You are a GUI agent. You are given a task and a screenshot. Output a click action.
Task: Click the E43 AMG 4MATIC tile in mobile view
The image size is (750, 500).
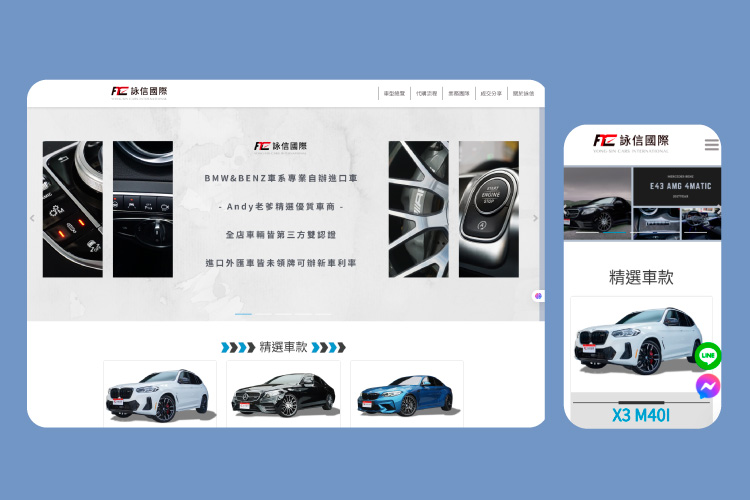coord(677,186)
